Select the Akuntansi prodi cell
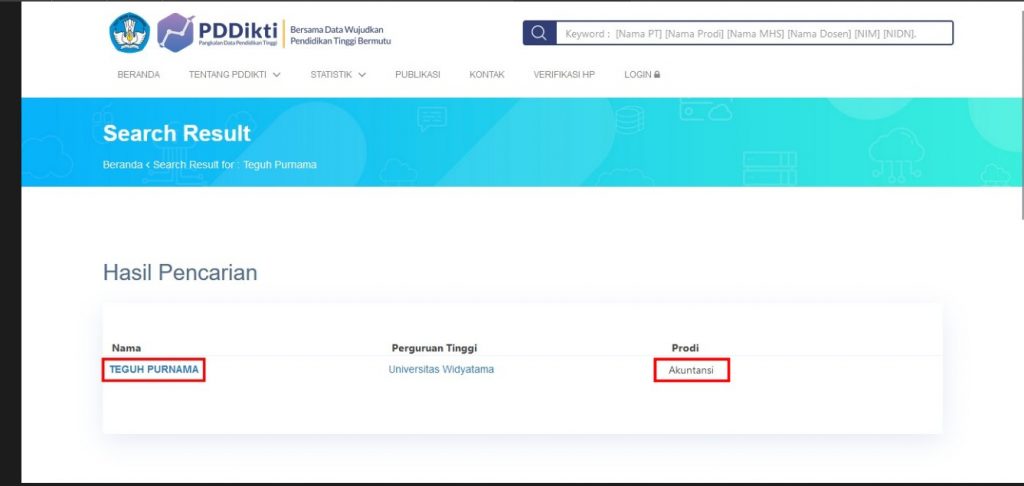 click(x=691, y=370)
